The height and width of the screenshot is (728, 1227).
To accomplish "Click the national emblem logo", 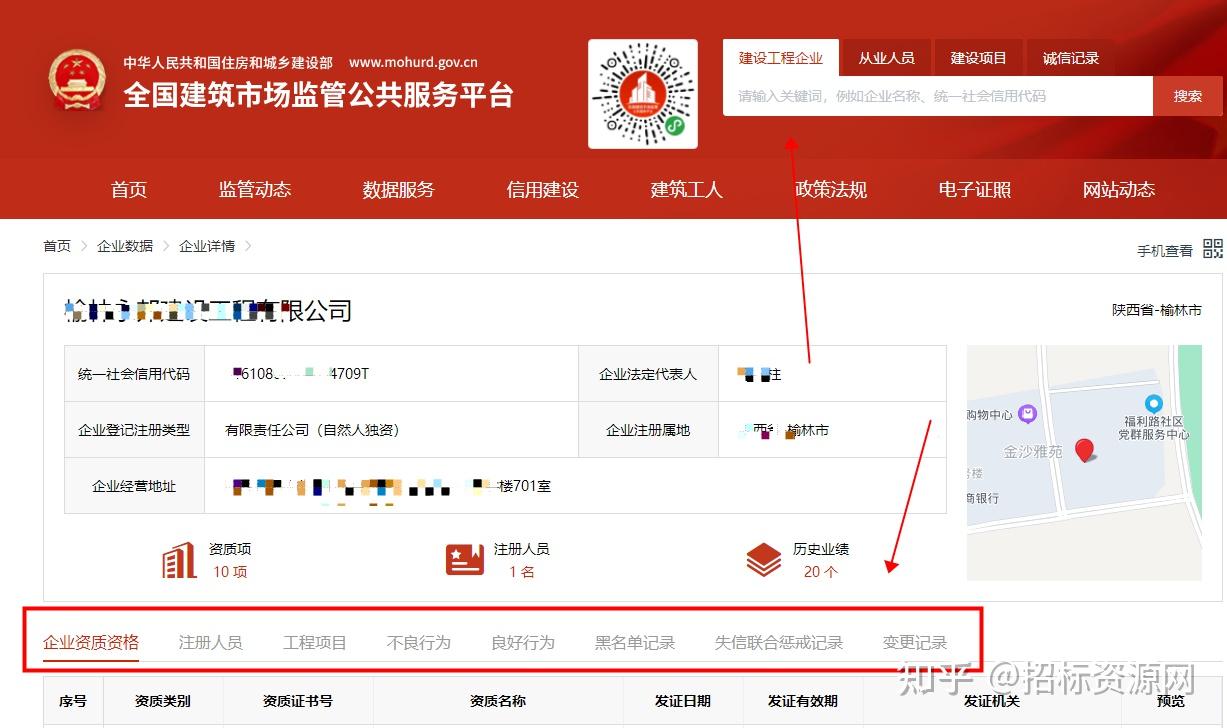I will click(77, 80).
